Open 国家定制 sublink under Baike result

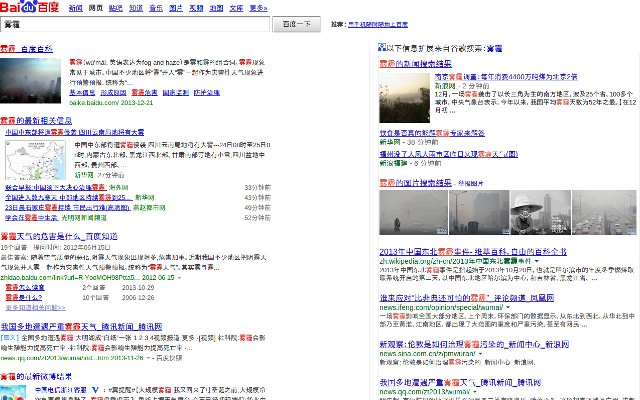176,93
